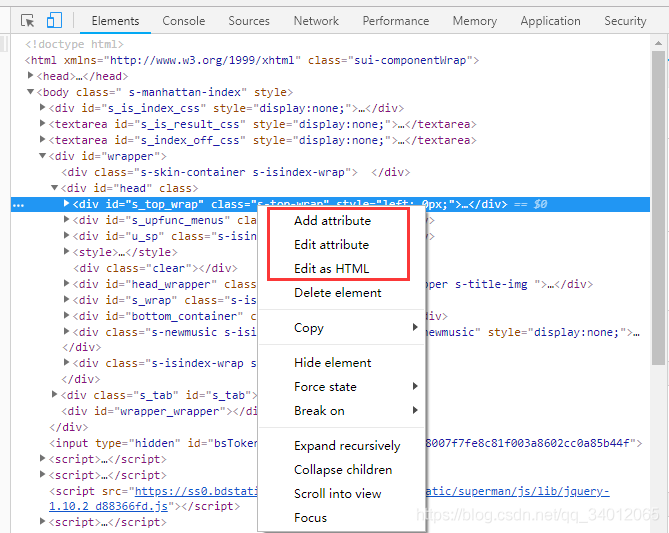Image resolution: width=669 pixels, height=533 pixels.
Task: Click the scrollbar up arrow in Elements panel
Action: [x=658, y=43]
